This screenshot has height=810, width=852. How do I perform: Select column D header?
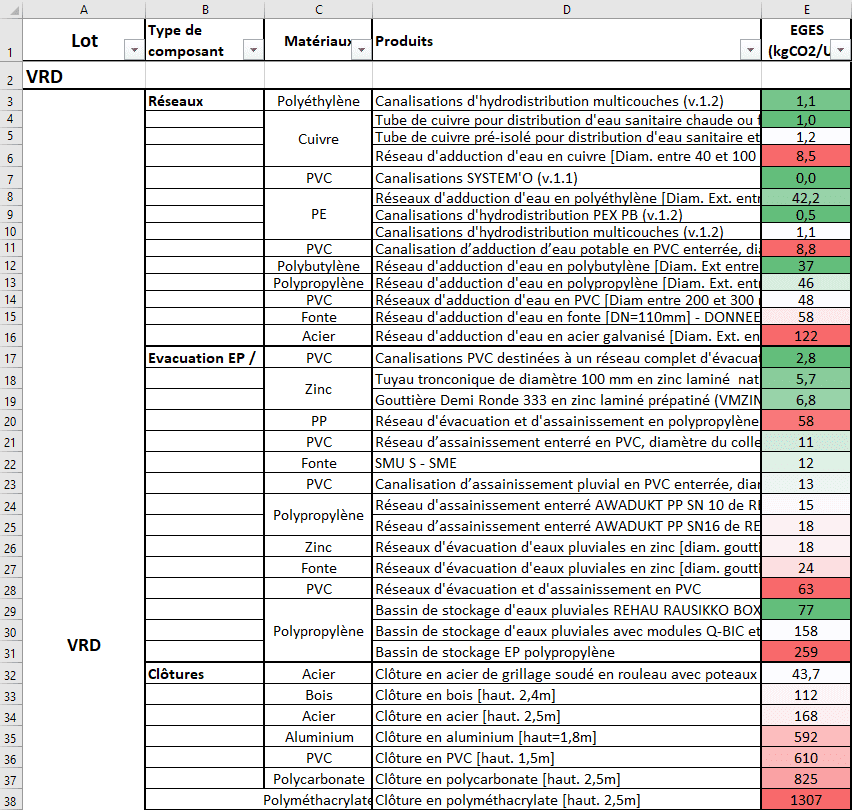pos(567,10)
